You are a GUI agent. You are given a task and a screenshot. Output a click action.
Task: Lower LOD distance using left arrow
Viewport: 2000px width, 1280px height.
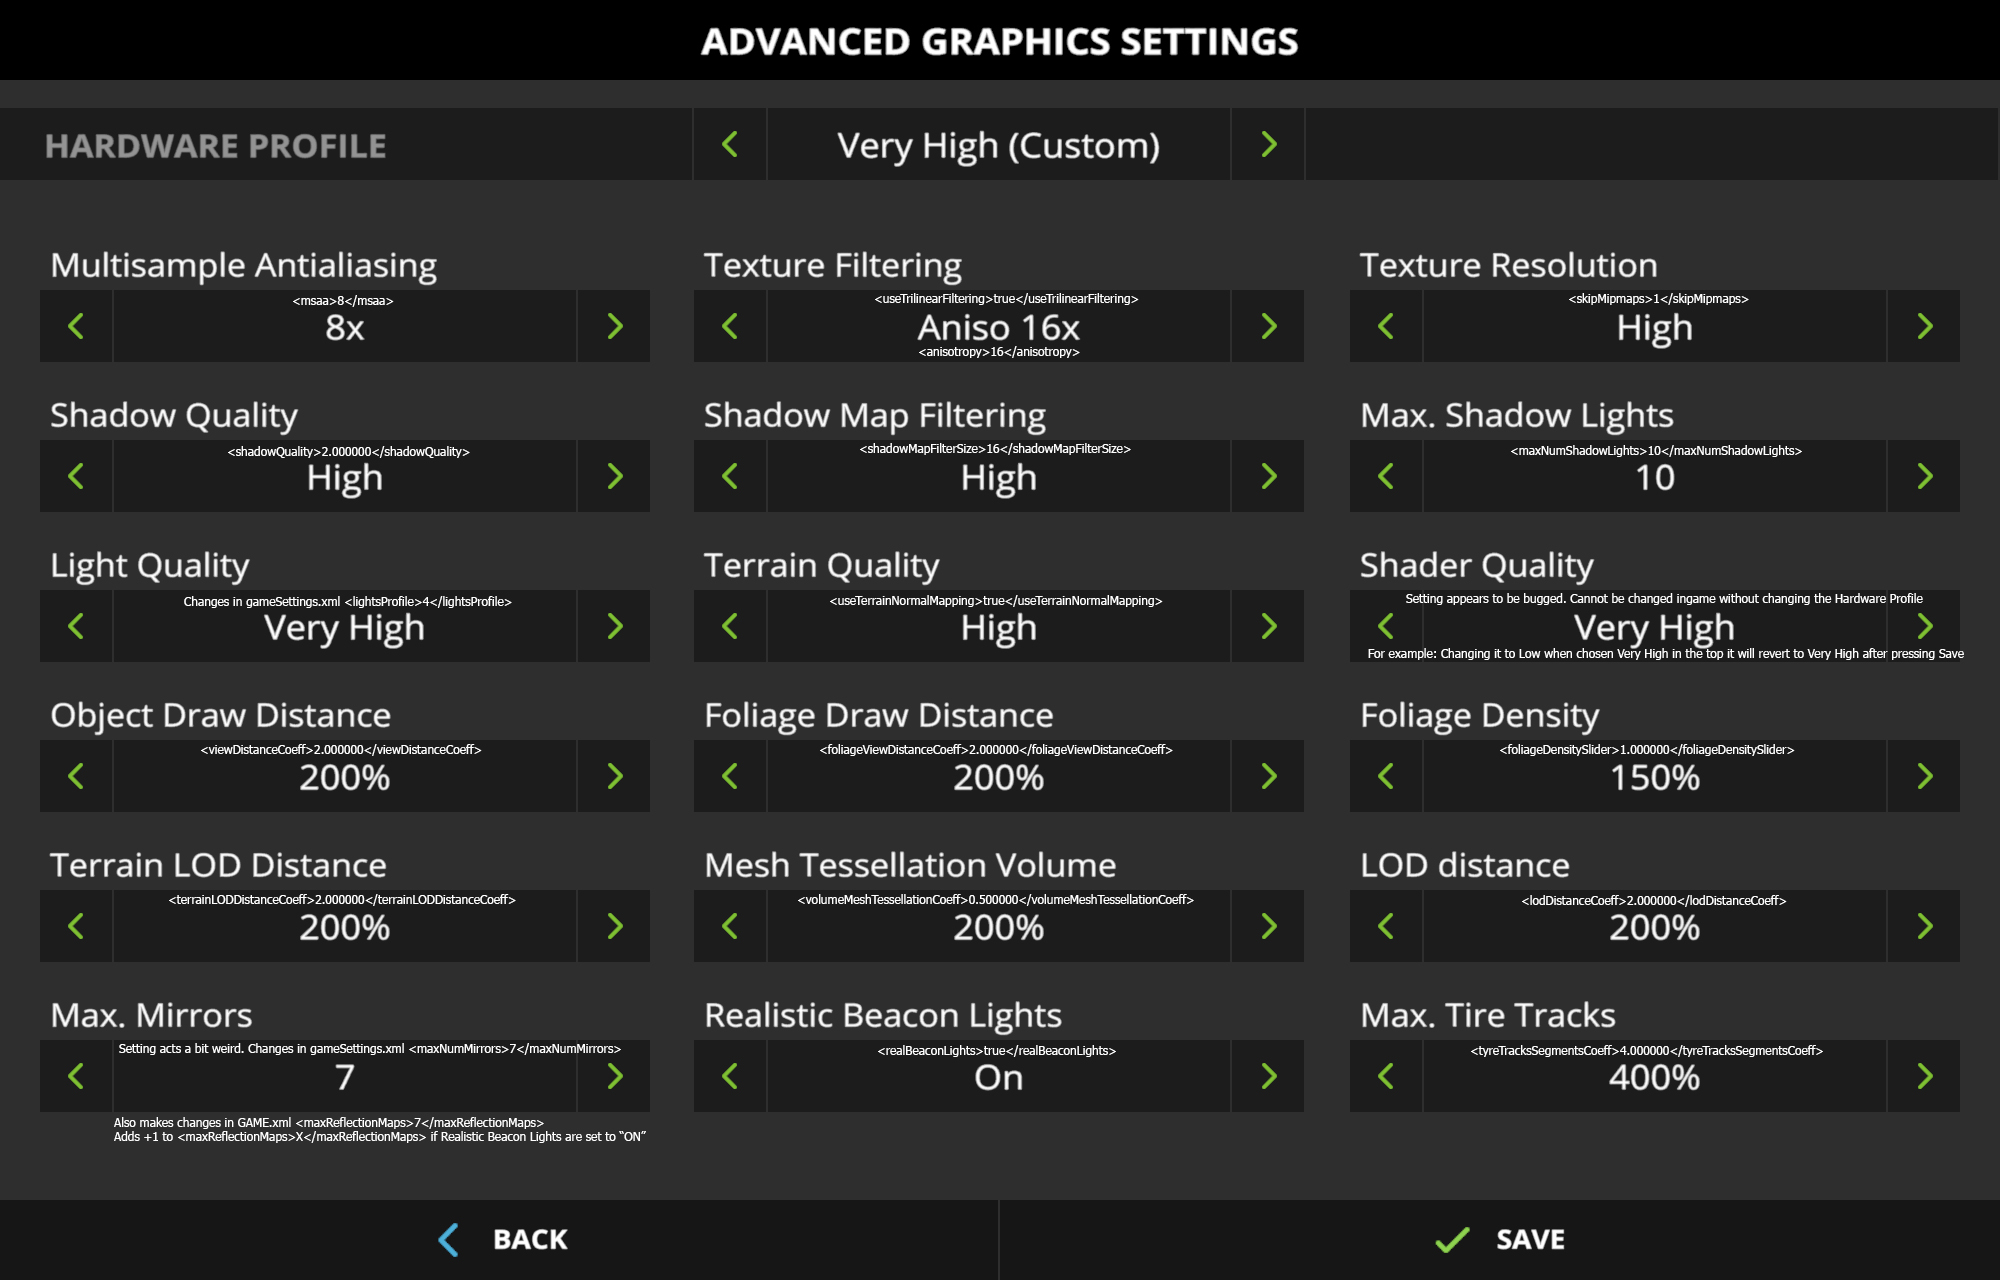coord(1386,926)
